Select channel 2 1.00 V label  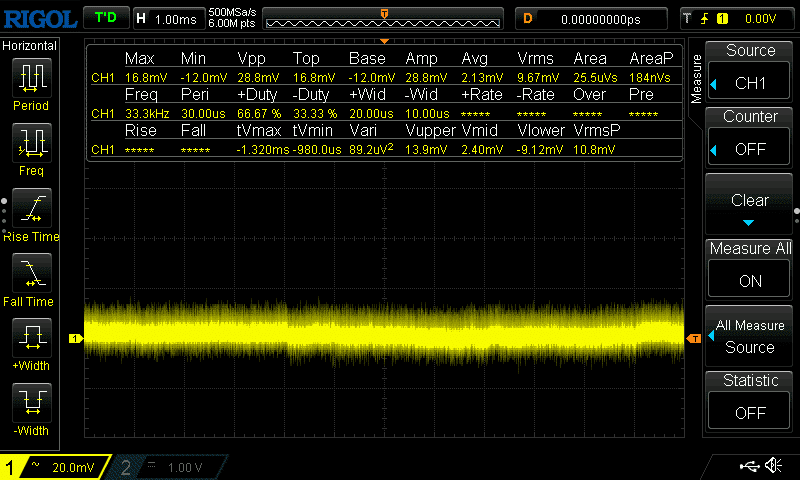(x=185, y=467)
